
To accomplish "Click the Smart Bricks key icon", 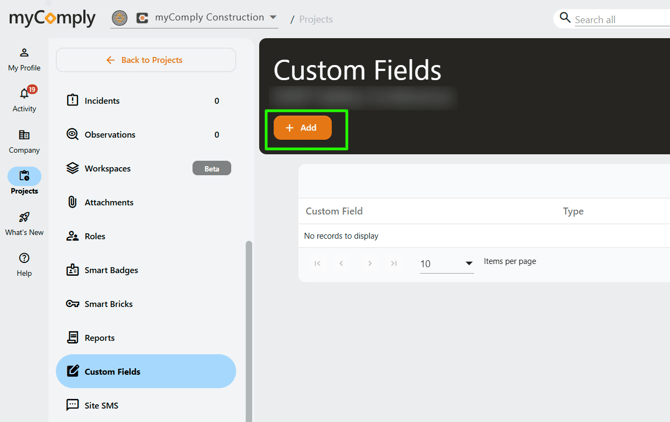I will coord(73,304).
